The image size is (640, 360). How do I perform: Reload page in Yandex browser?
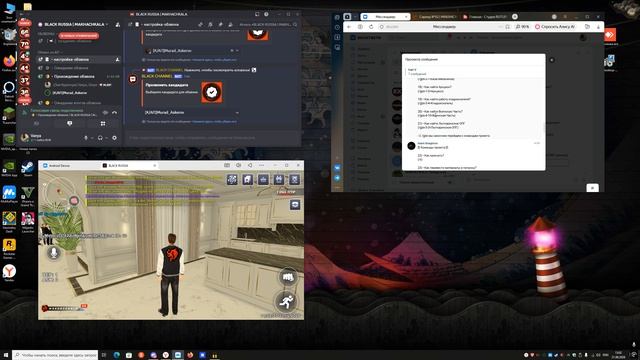coord(371,27)
